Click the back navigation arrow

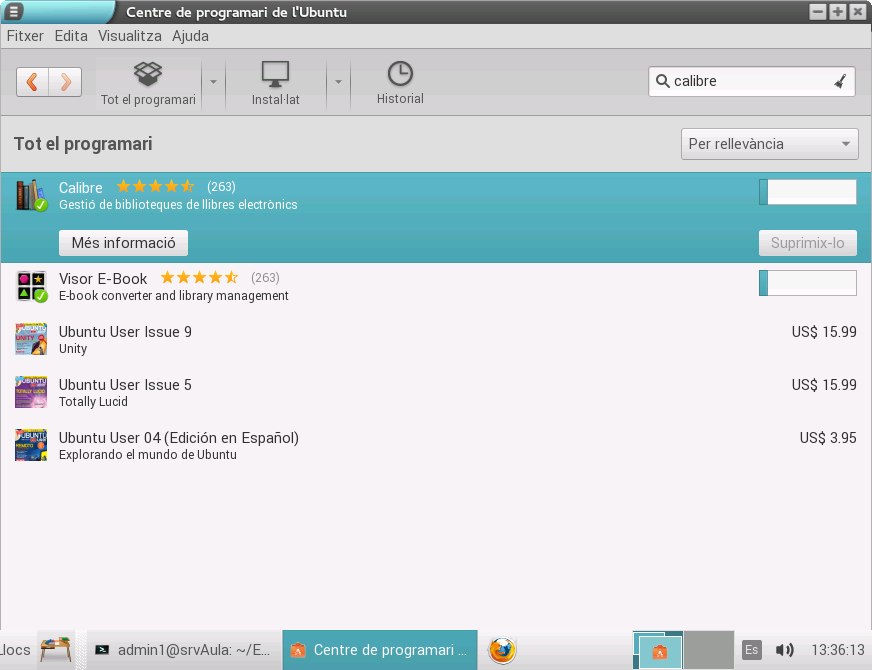[x=33, y=82]
